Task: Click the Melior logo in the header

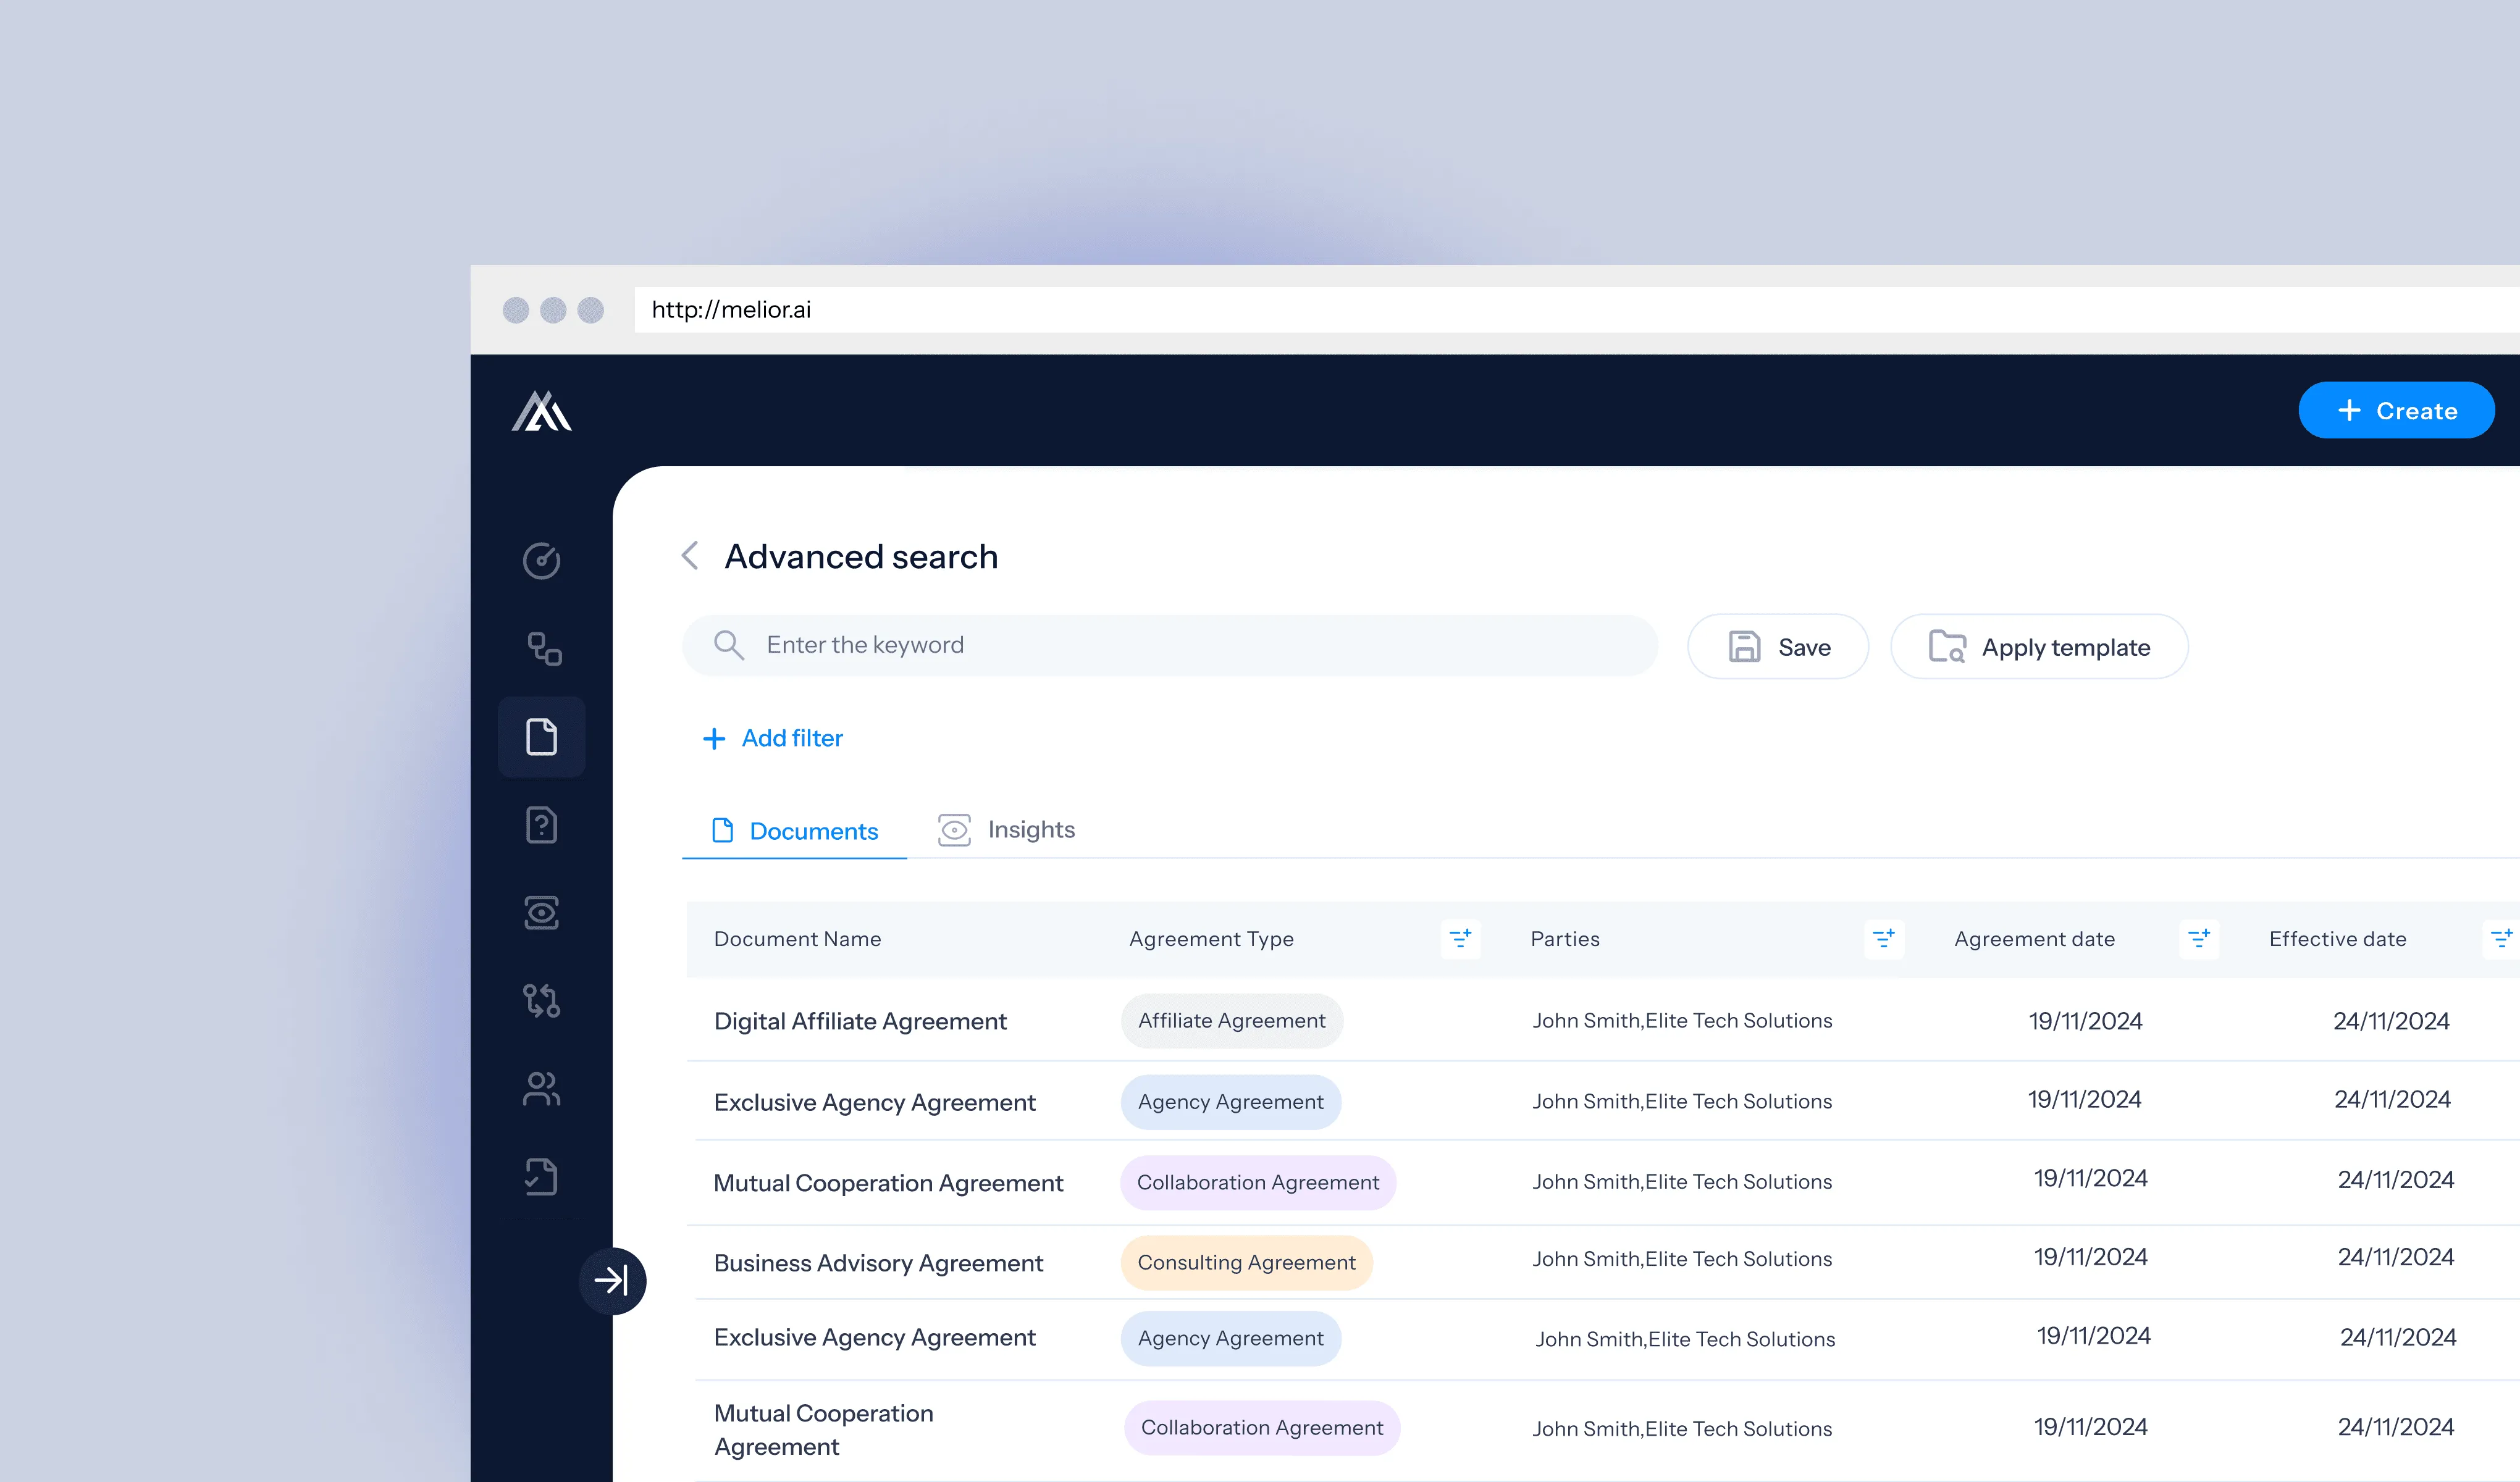Action: 541,411
